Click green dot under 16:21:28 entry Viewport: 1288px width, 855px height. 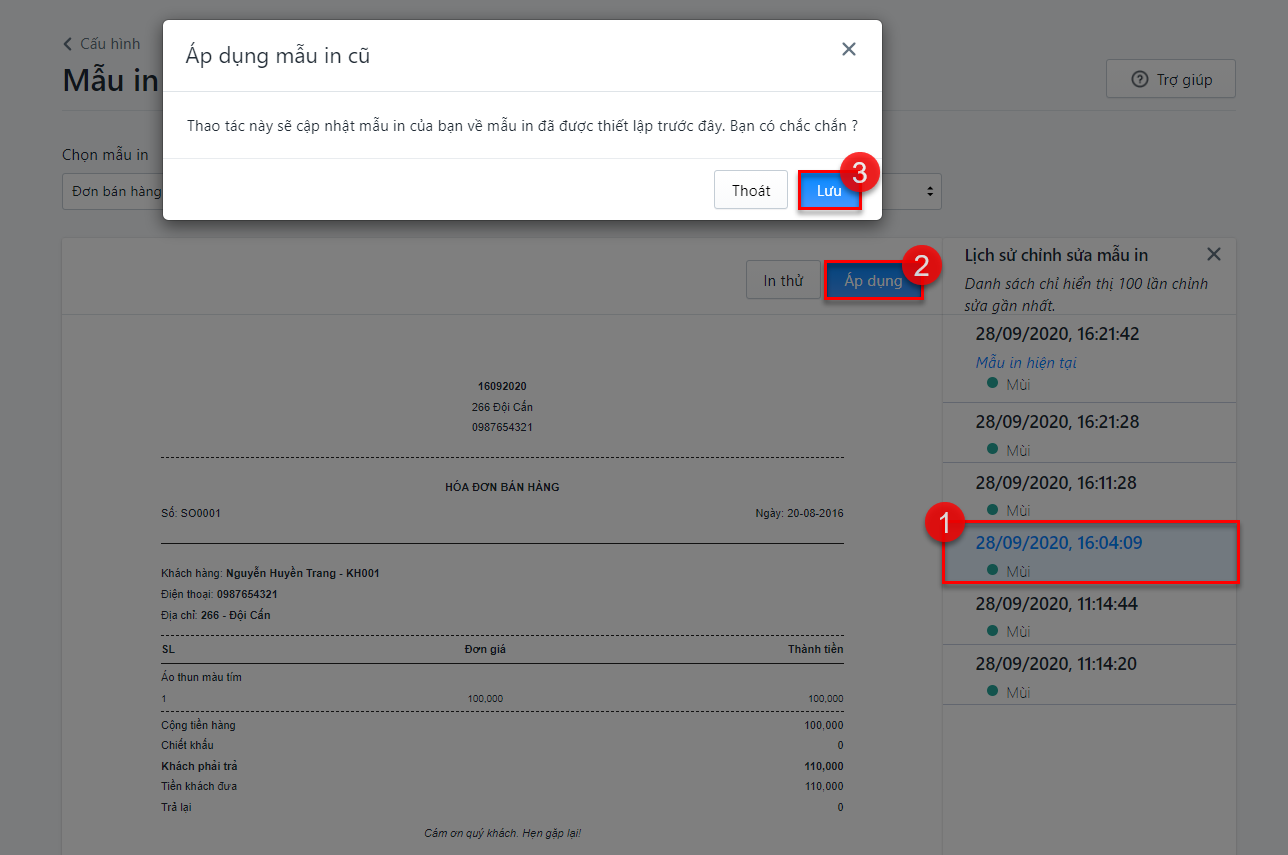(x=992, y=450)
